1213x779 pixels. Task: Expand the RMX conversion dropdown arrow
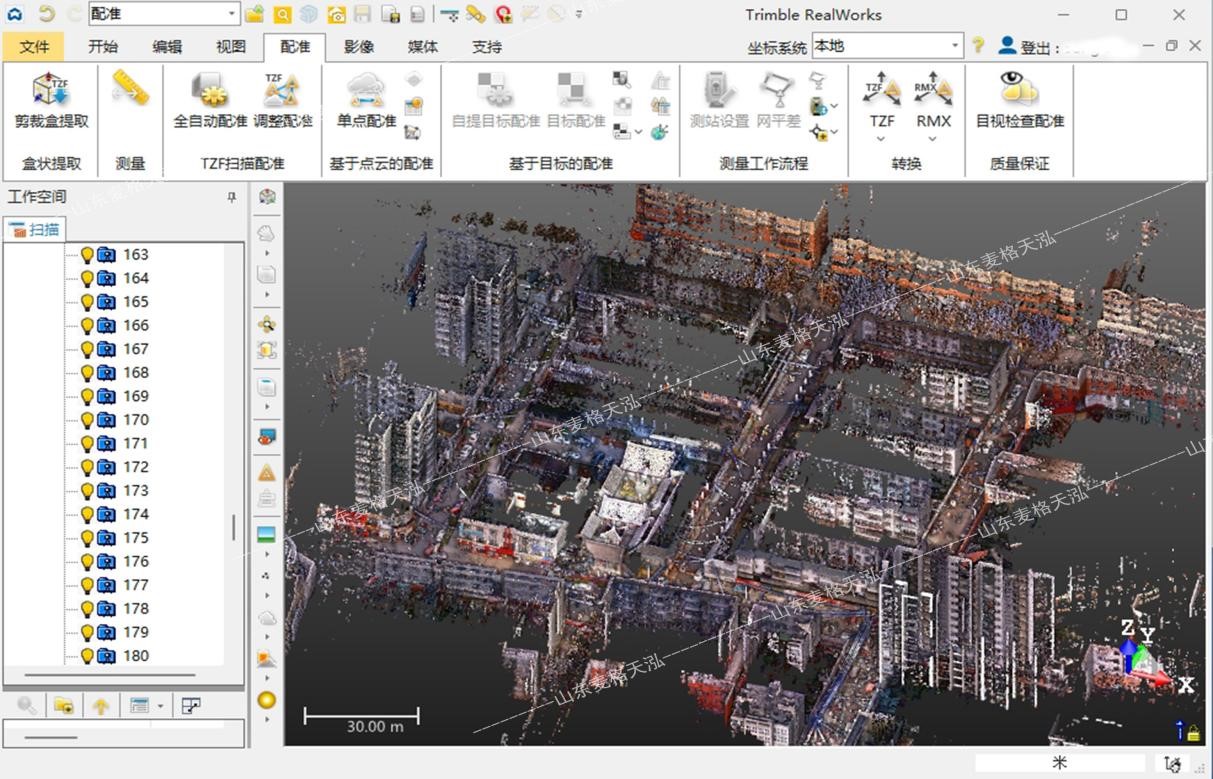pos(933,139)
